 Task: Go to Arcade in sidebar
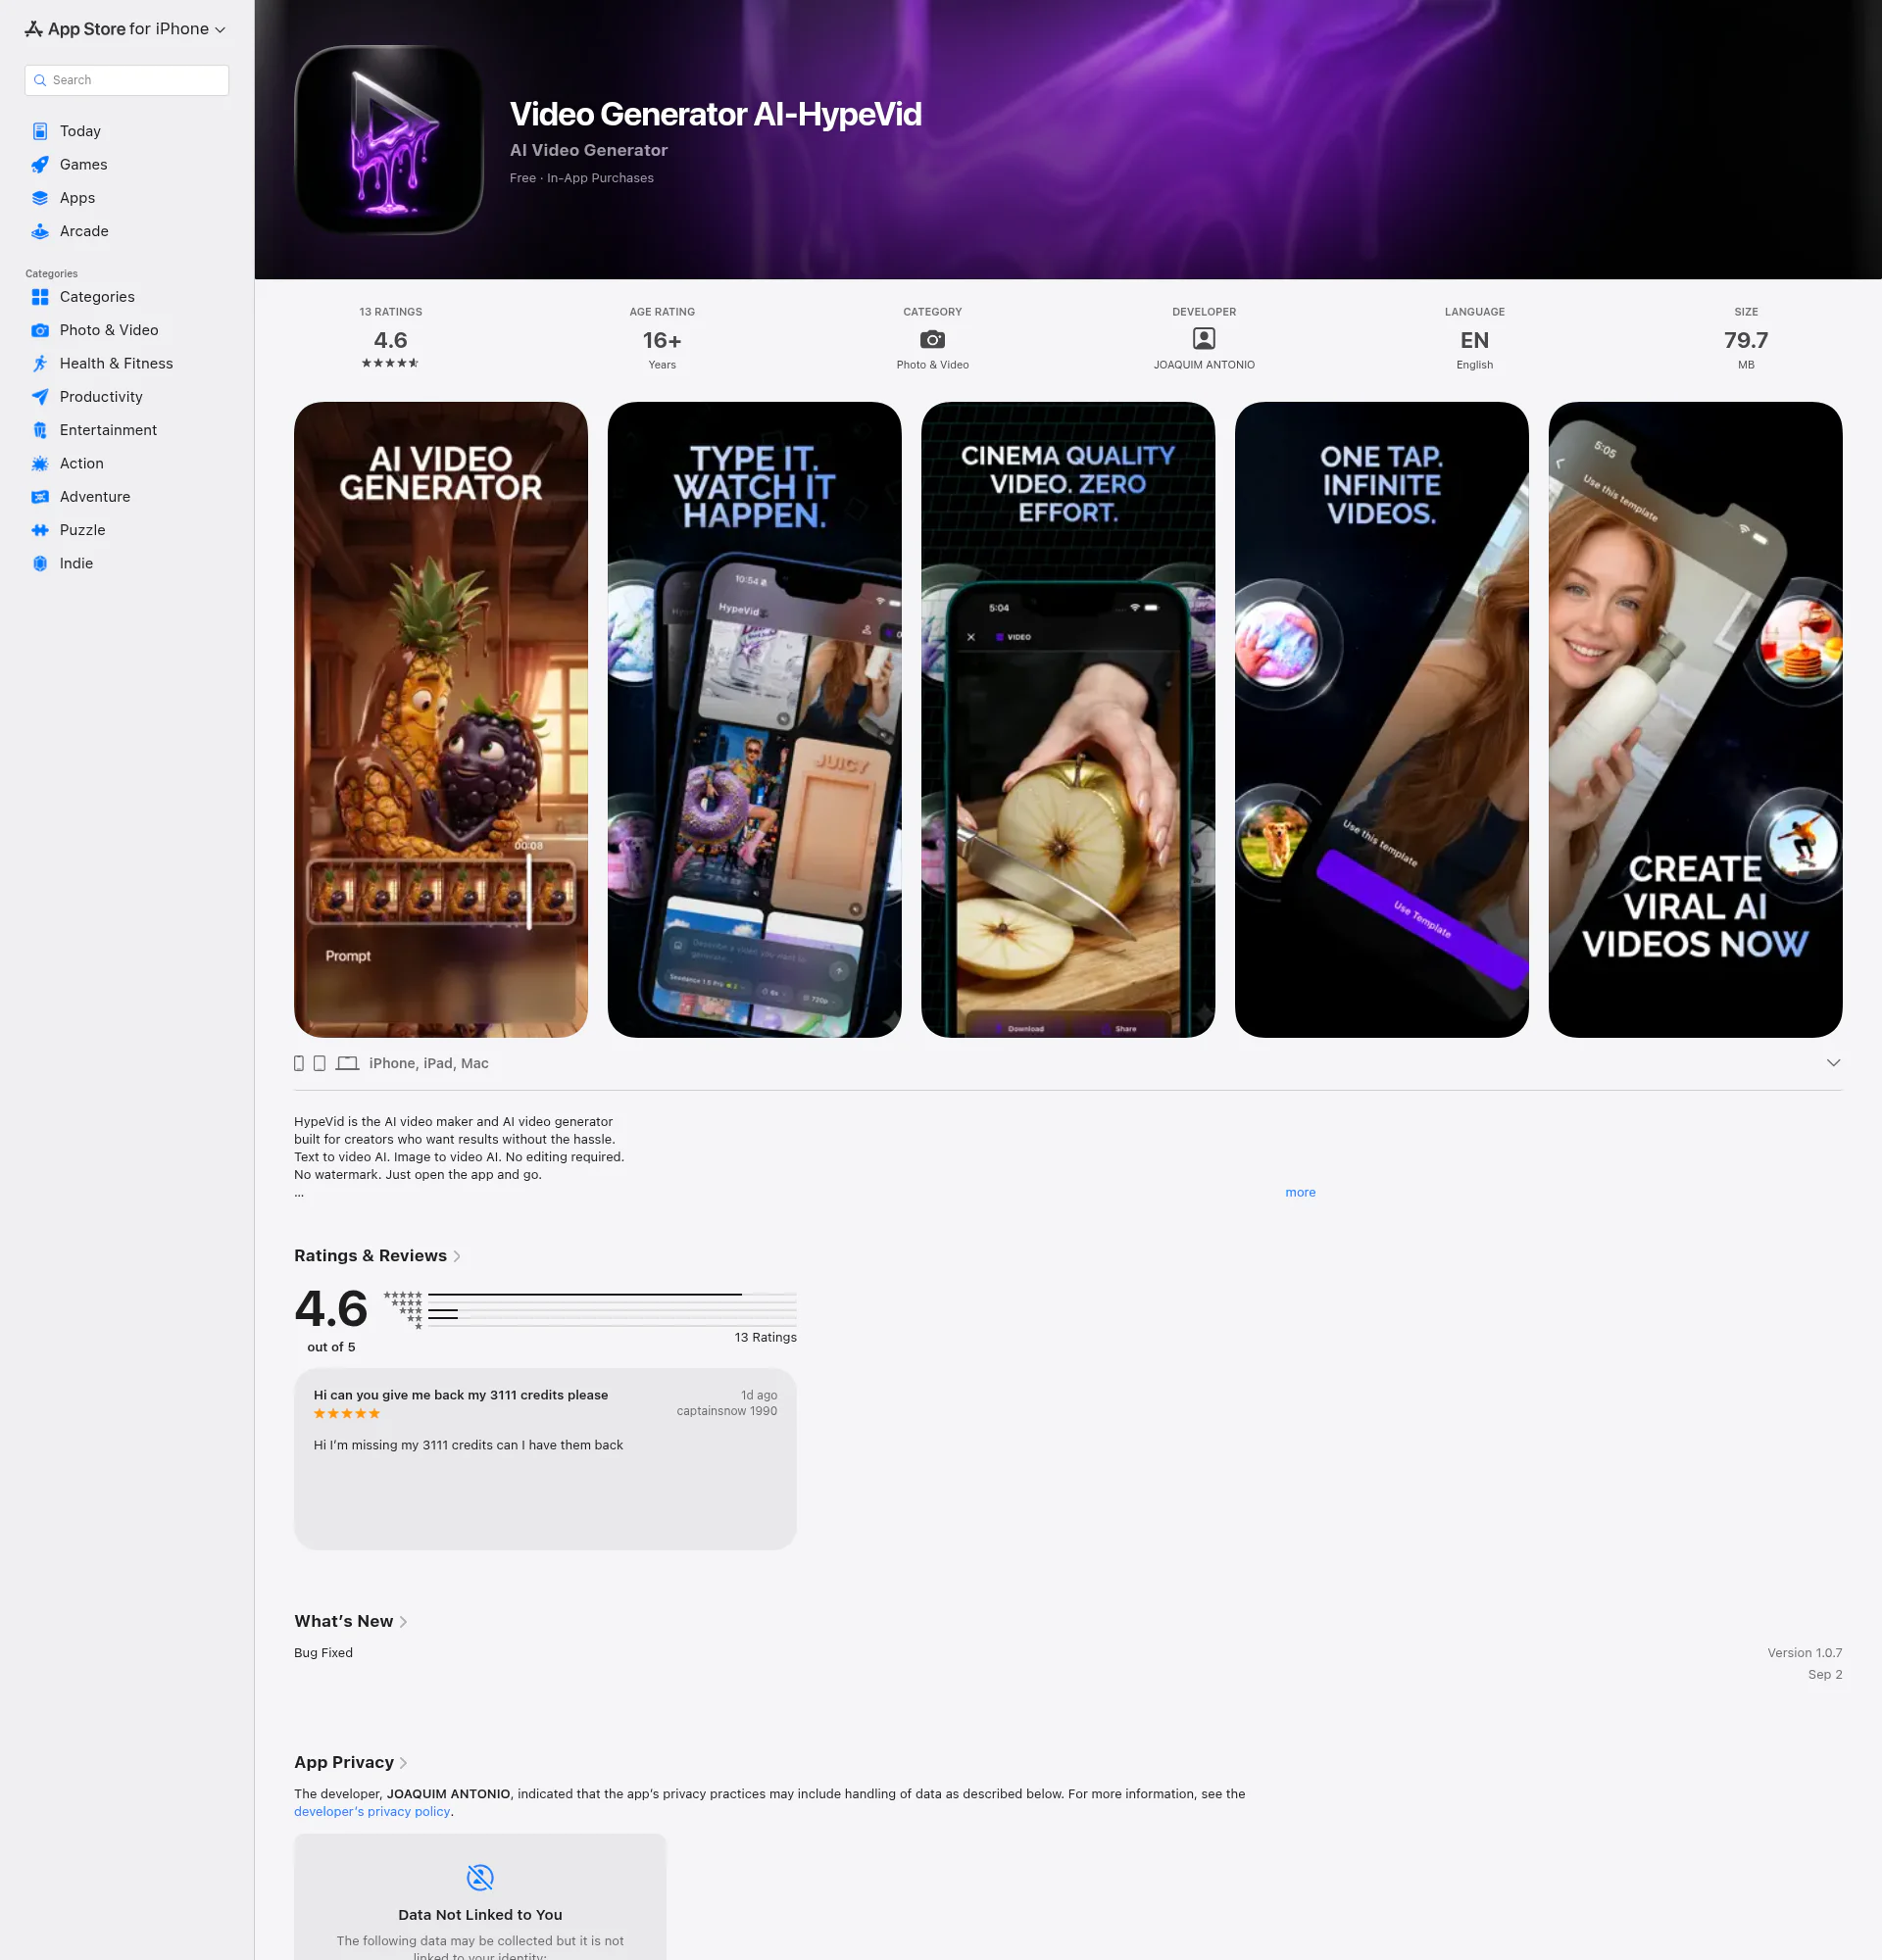84,231
